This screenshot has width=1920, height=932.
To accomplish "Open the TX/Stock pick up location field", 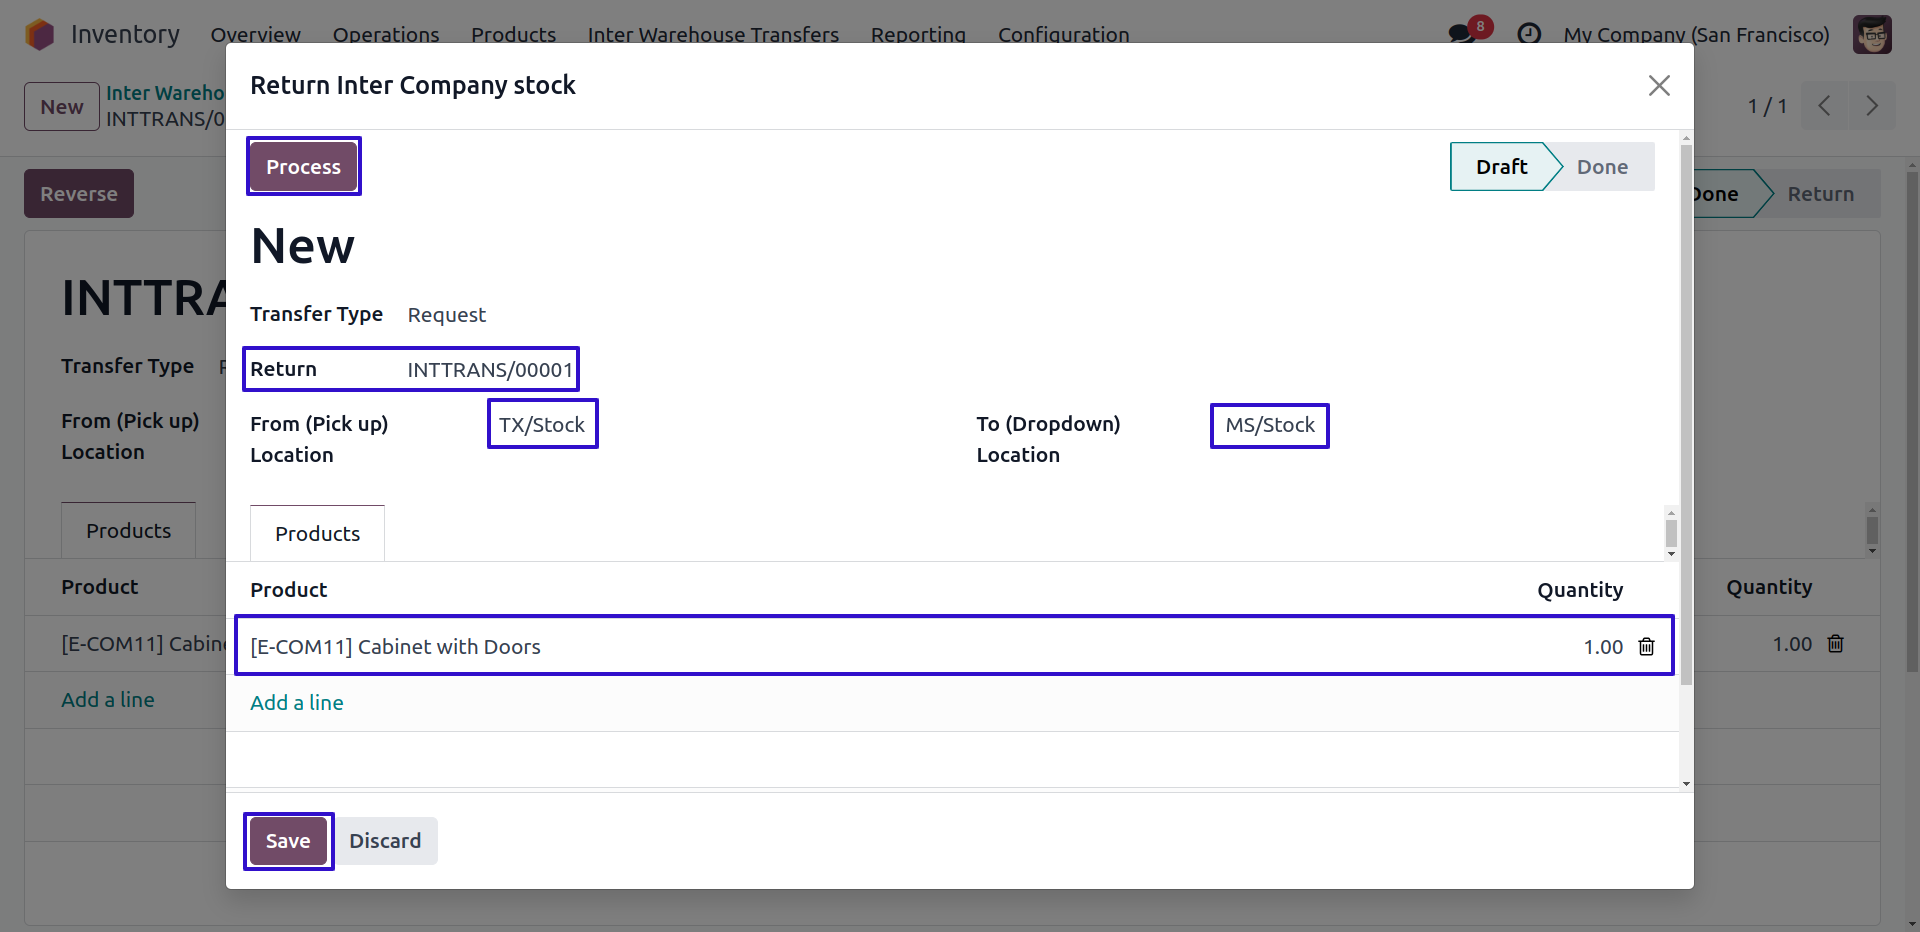I will (x=542, y=425).
